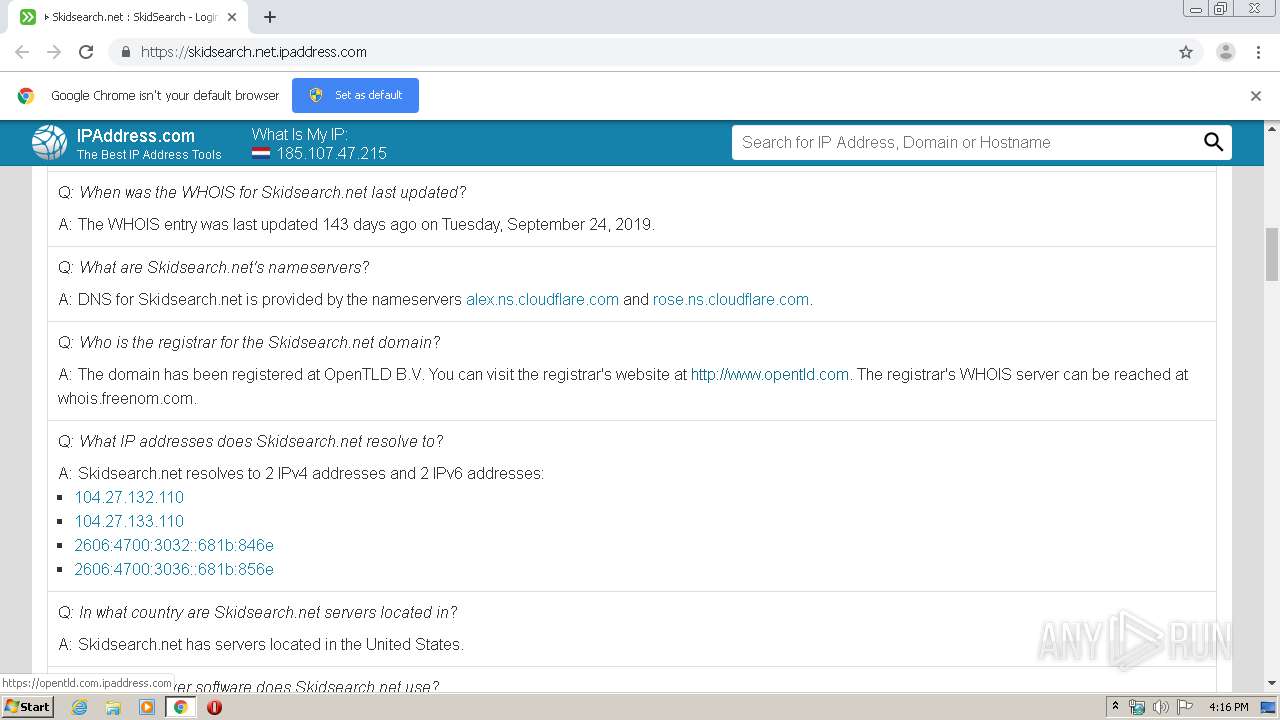
Task: Click the 'The Best IP Address Tools' tagline
Action: (x=149, y=154)
